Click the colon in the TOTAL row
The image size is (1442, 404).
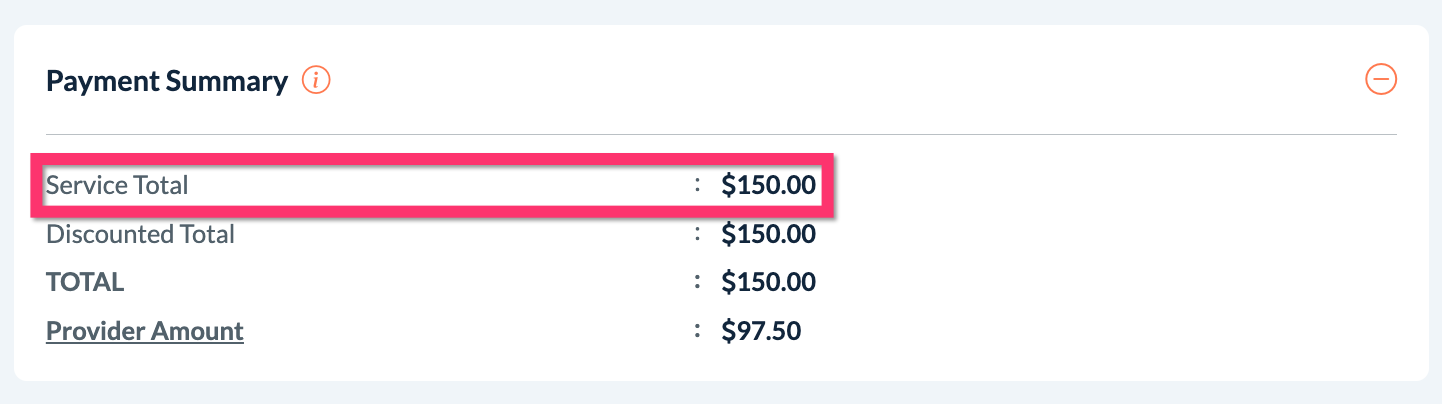pyautogui.click(x=697, y=282)
